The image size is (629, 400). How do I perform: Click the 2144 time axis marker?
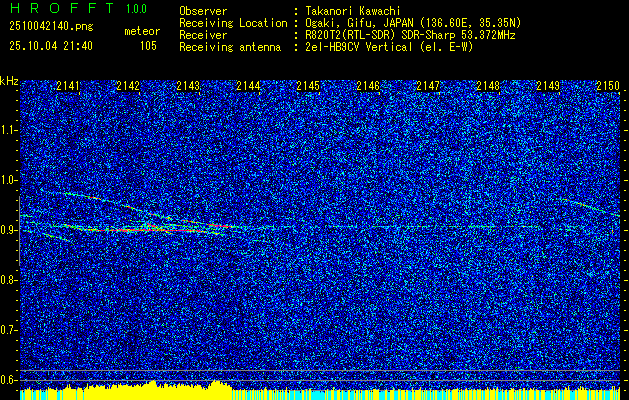click(248, 85)
